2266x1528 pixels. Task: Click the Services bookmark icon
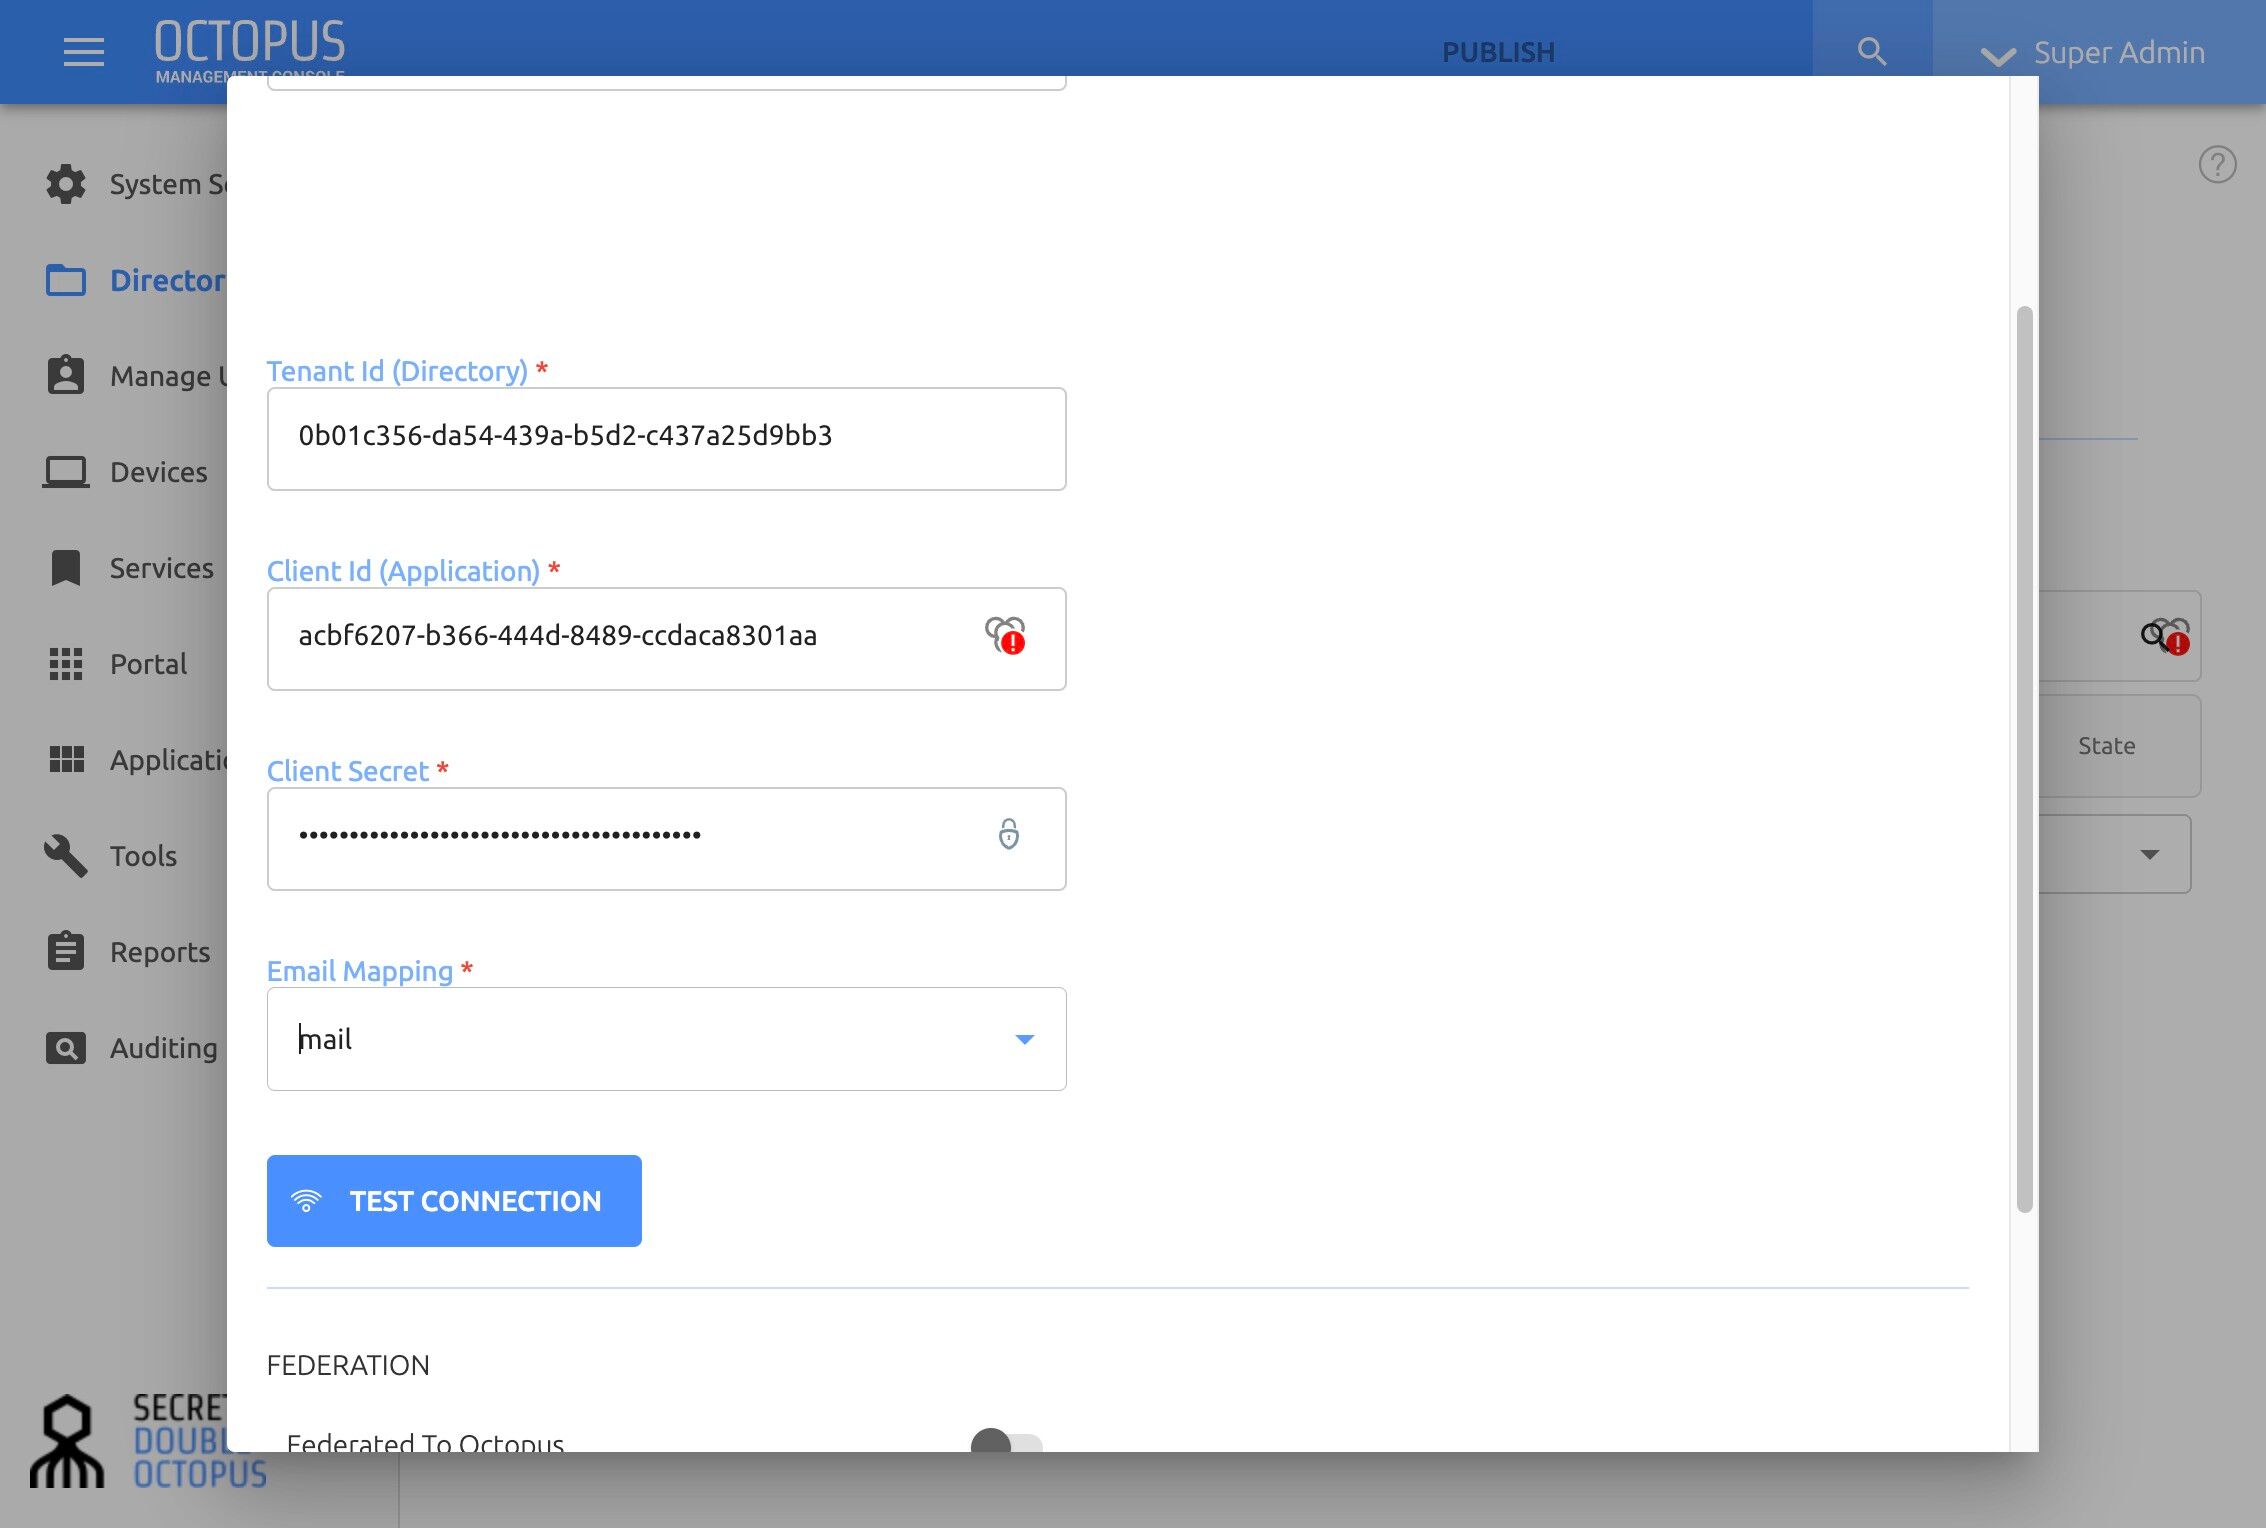(x=66, y=568)
